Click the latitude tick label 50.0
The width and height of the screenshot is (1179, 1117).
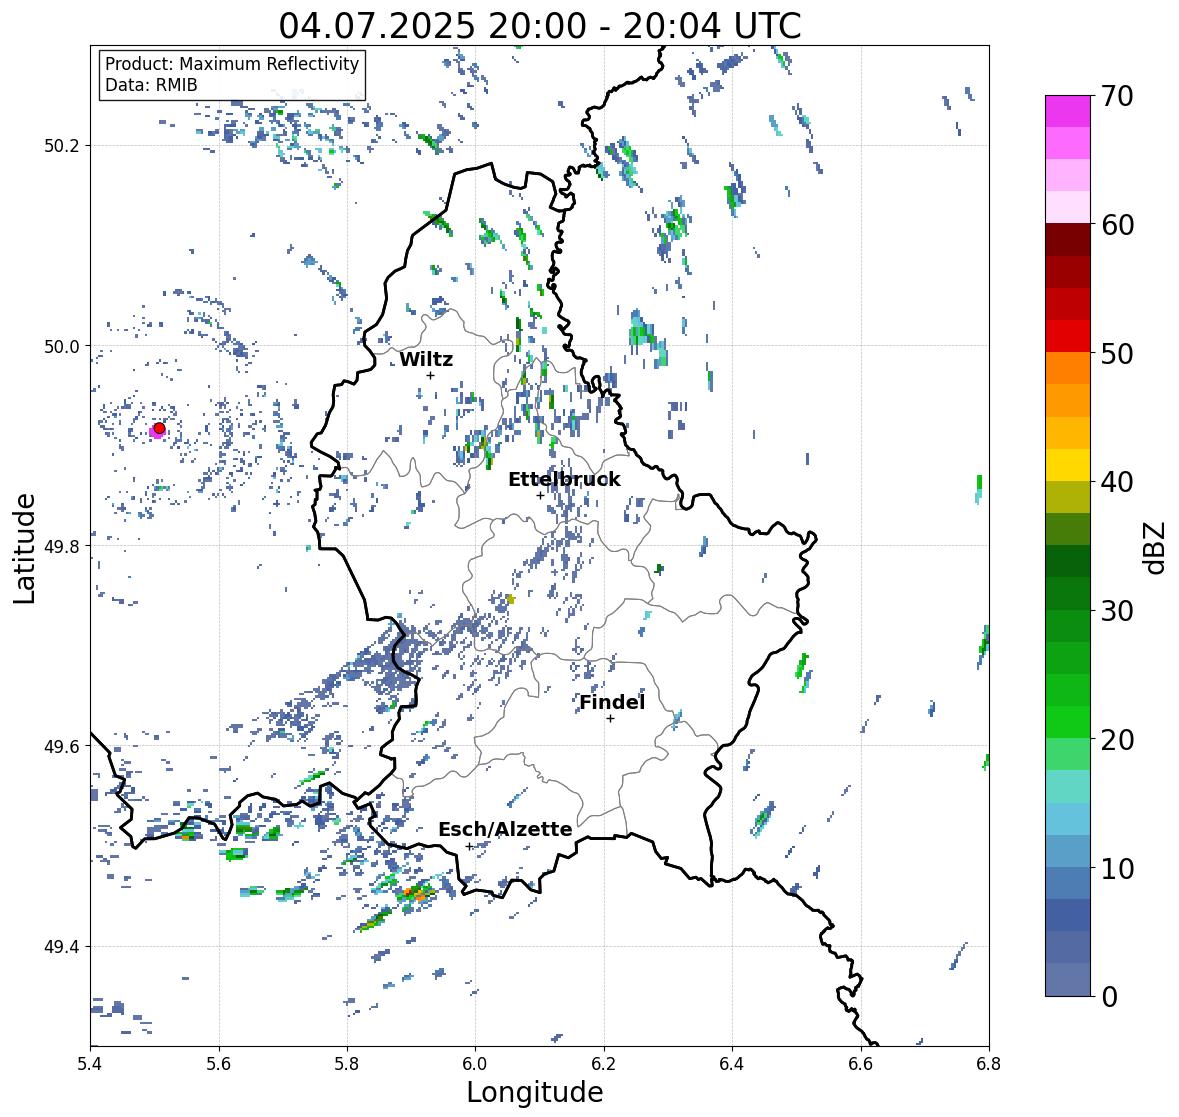coord(62,347)
